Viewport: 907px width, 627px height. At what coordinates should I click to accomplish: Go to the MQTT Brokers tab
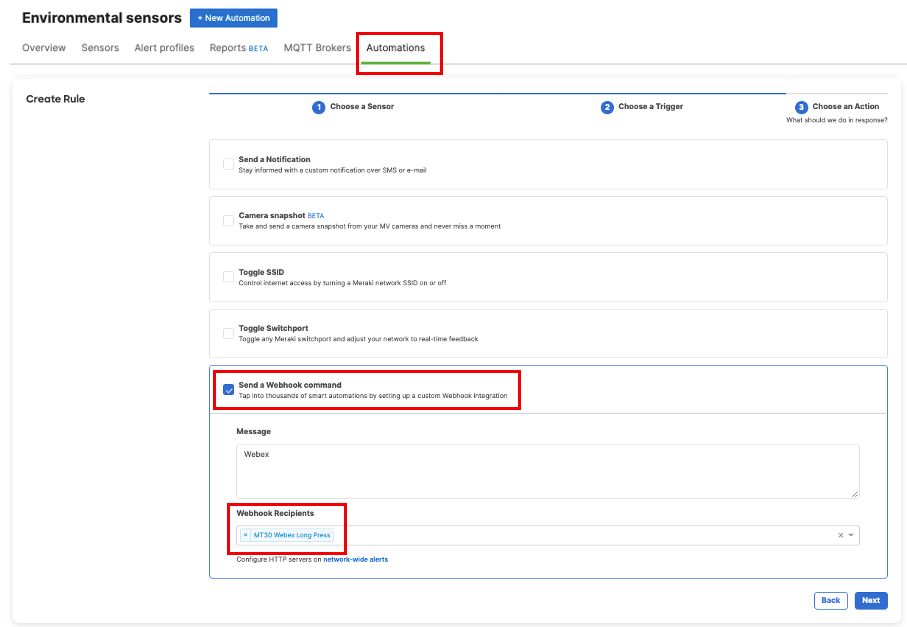click(x=317, y=48)
